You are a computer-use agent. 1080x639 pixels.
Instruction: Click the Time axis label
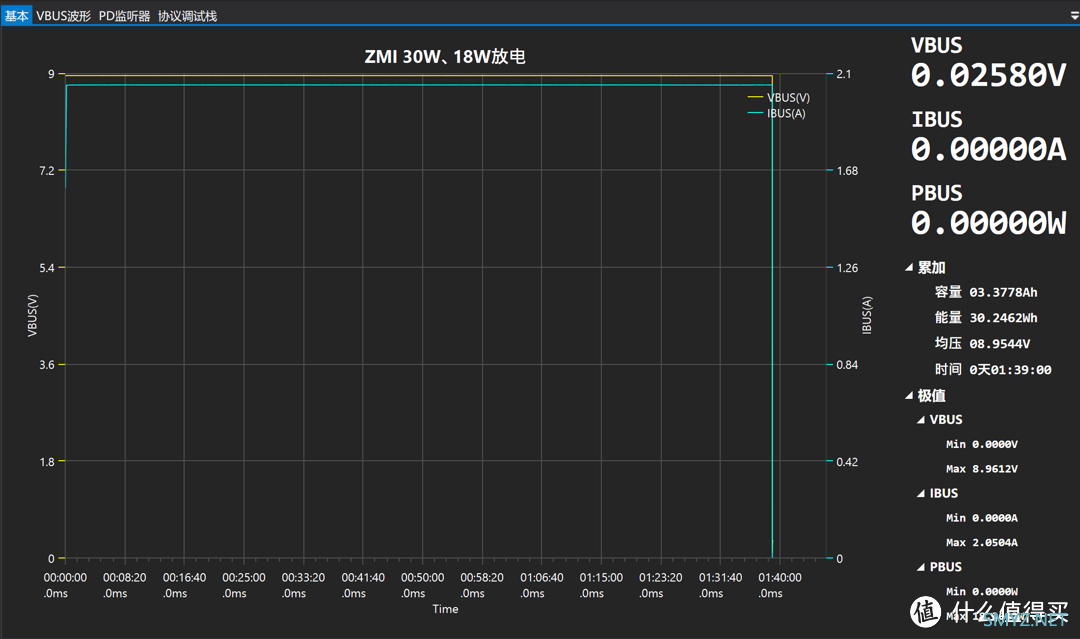pos(445,609)
